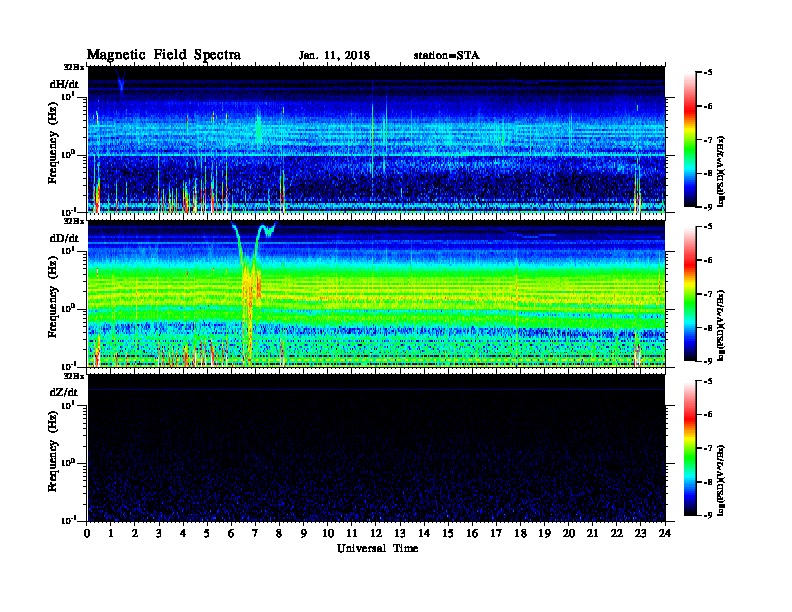Click hour 5 tick label on time axis

click(207, 534)
